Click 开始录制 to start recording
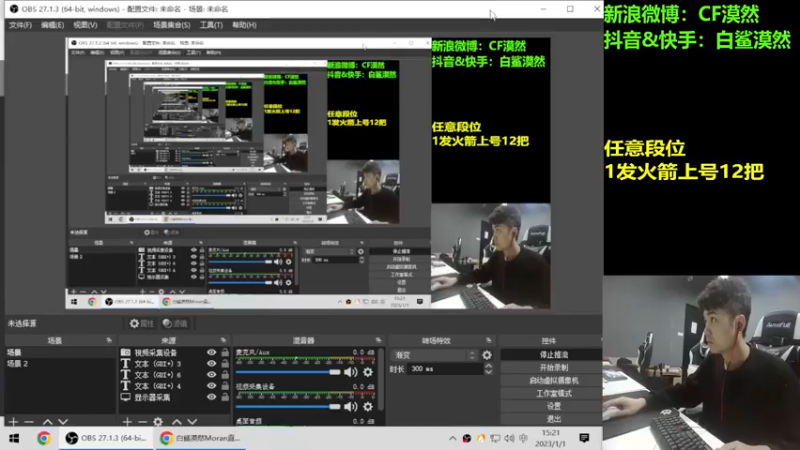Viewport: 800px width, 450px height. (x=553, y=367)
